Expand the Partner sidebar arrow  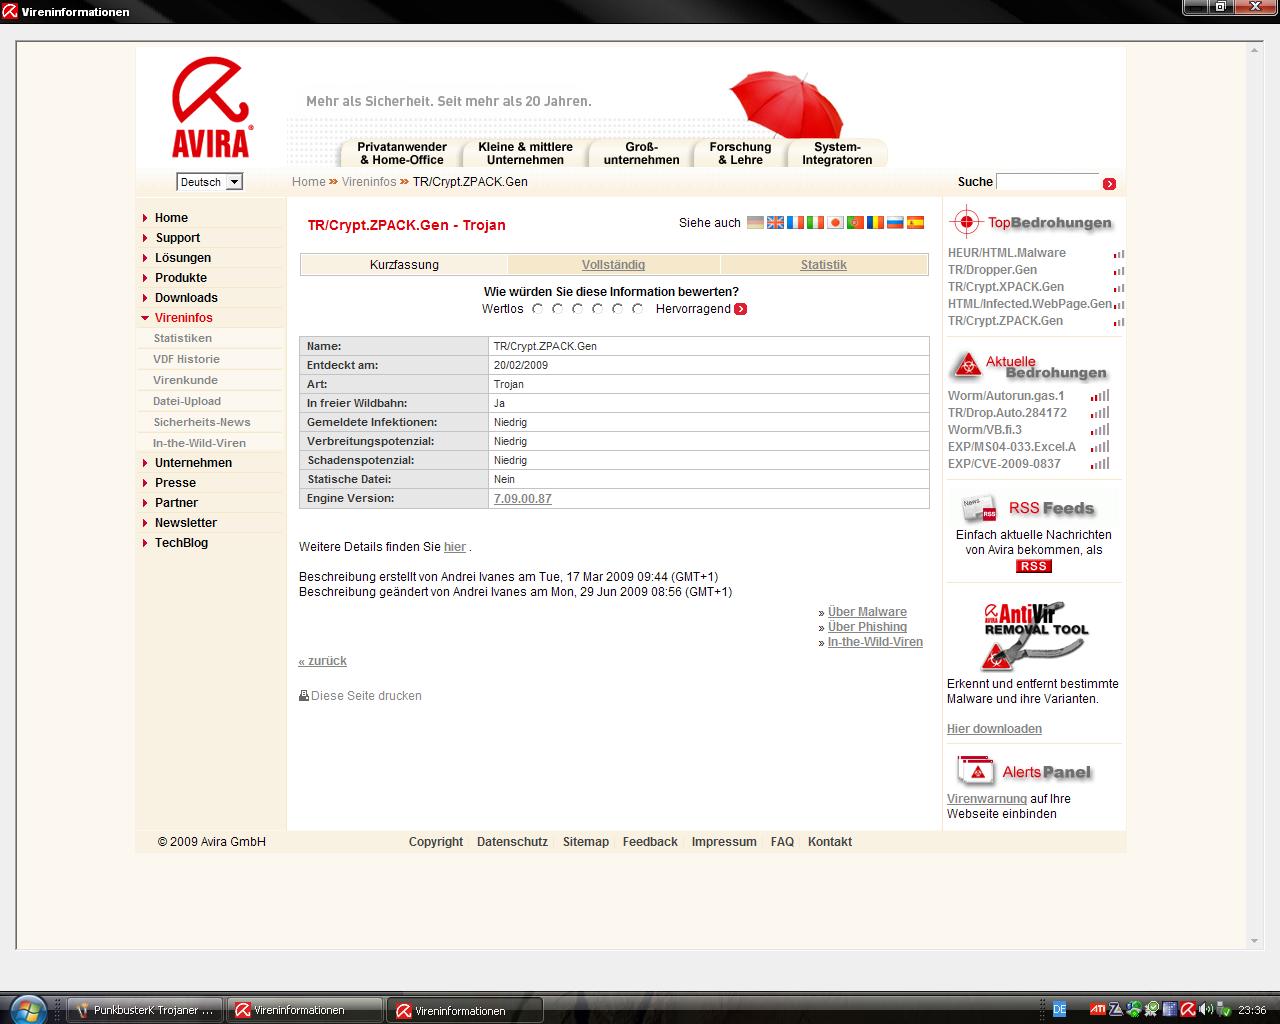click(x=146, y=503)
